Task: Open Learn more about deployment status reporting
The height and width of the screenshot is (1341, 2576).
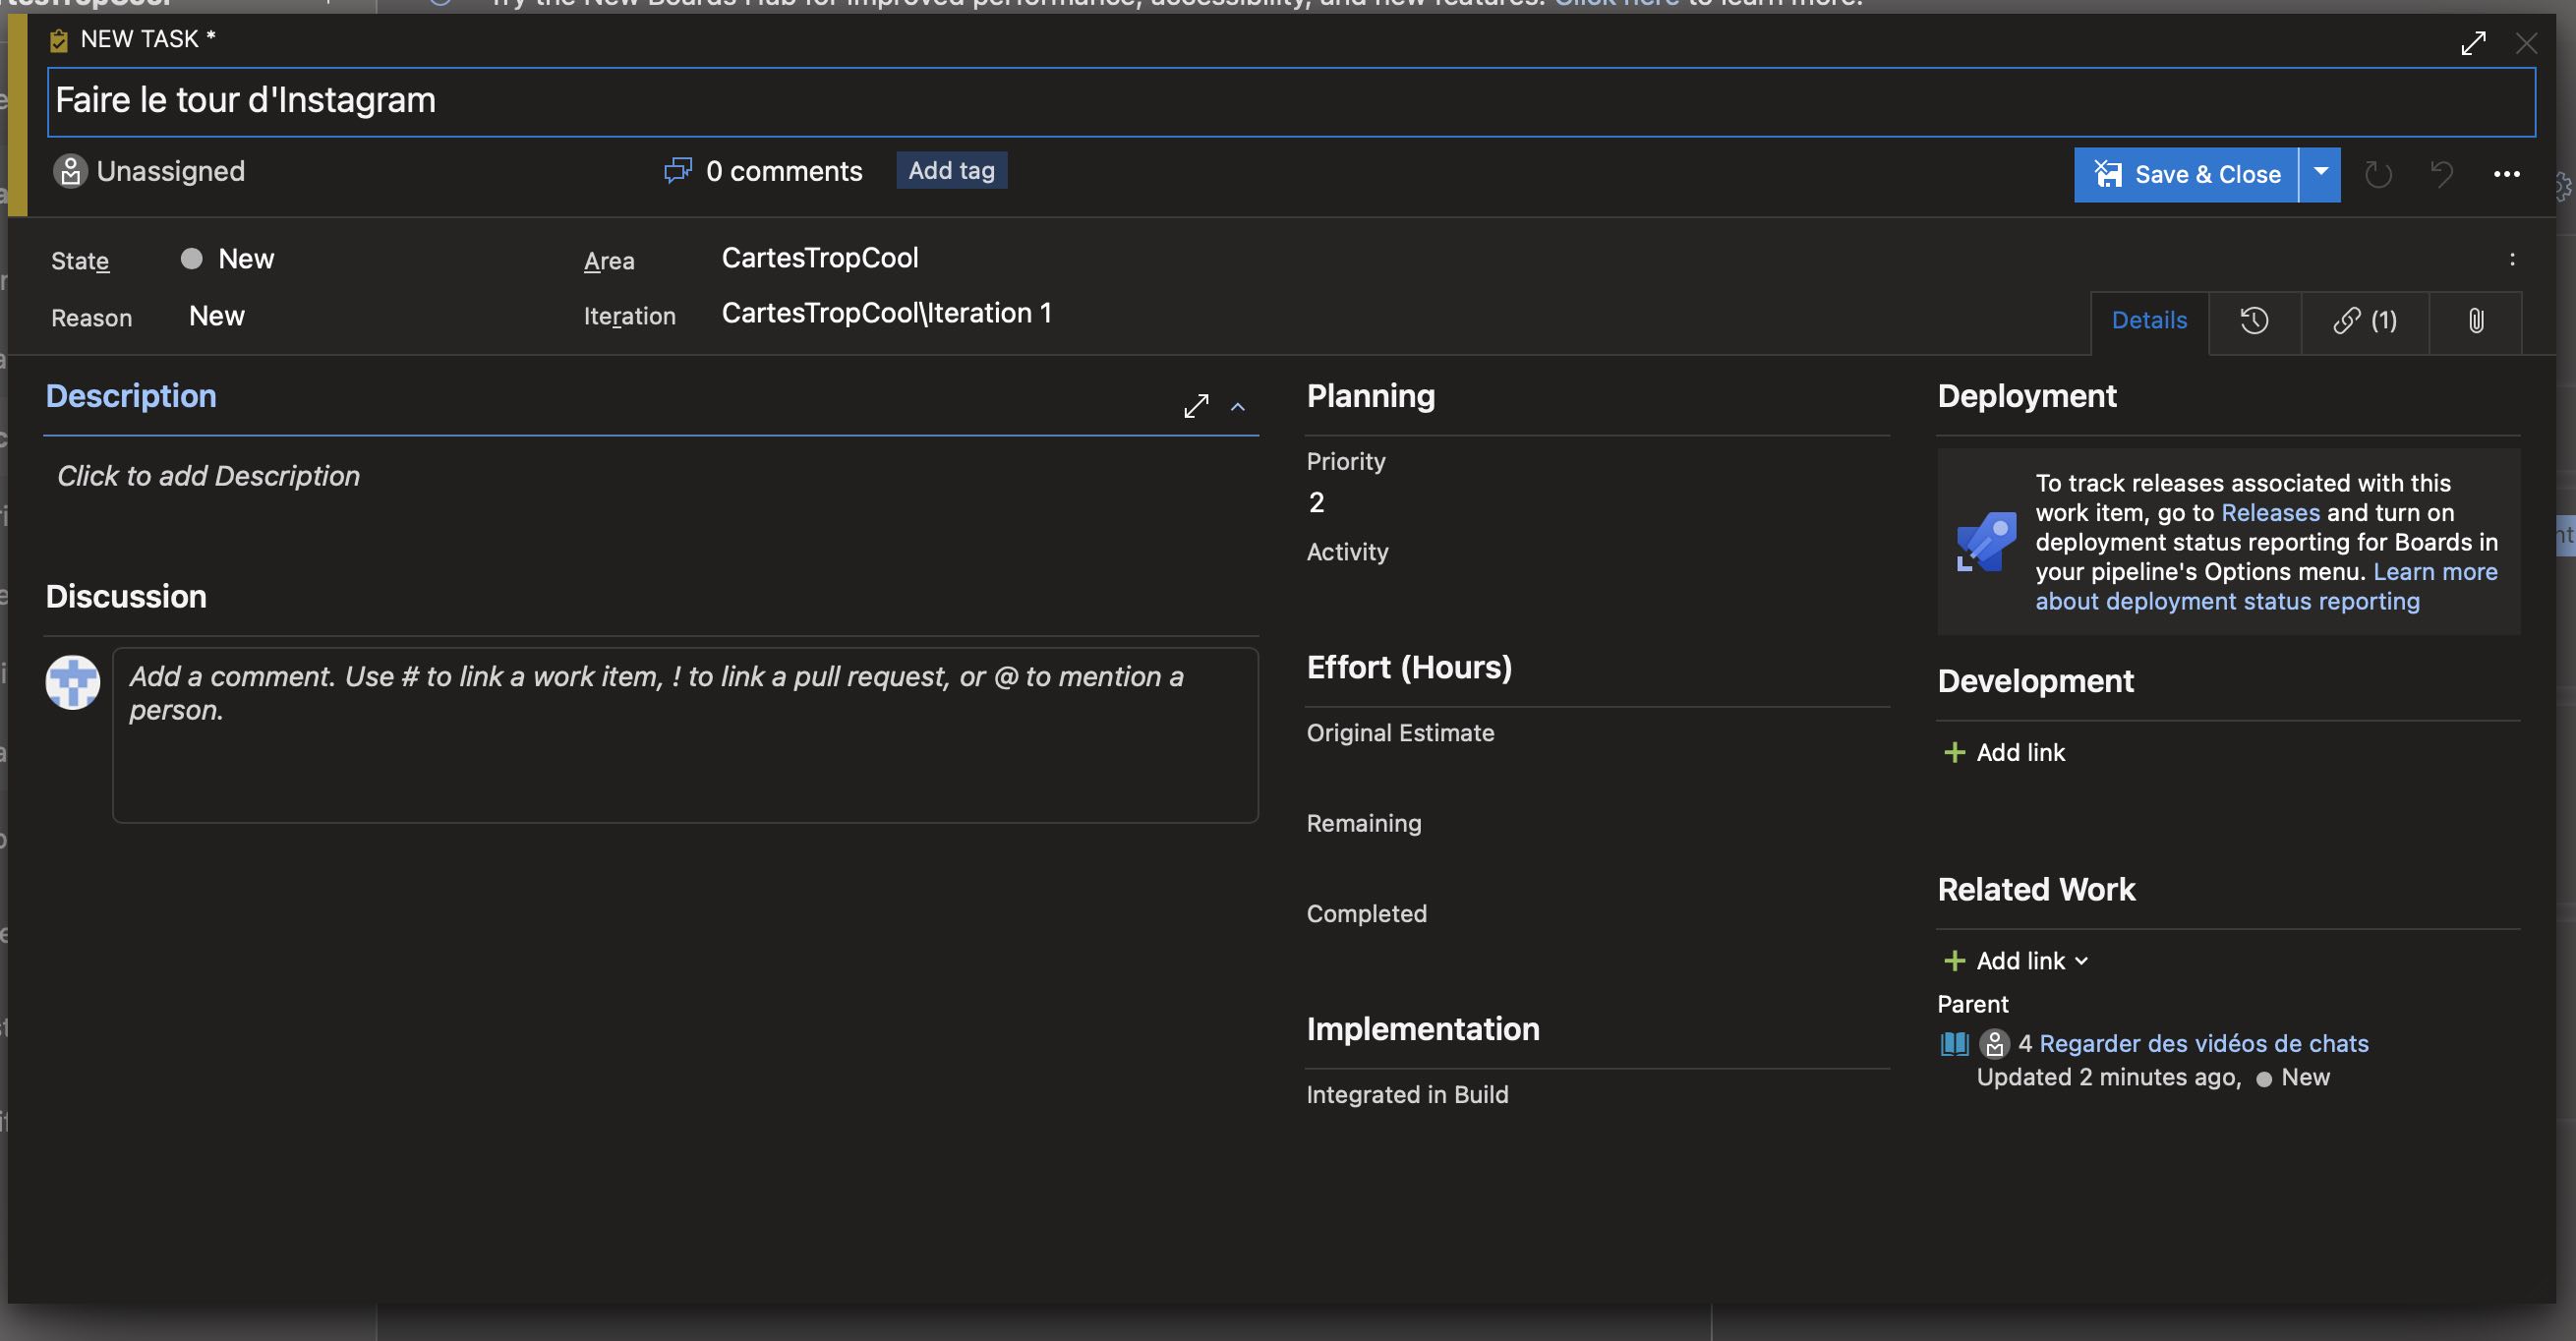Action: (x=2267, y=586)
